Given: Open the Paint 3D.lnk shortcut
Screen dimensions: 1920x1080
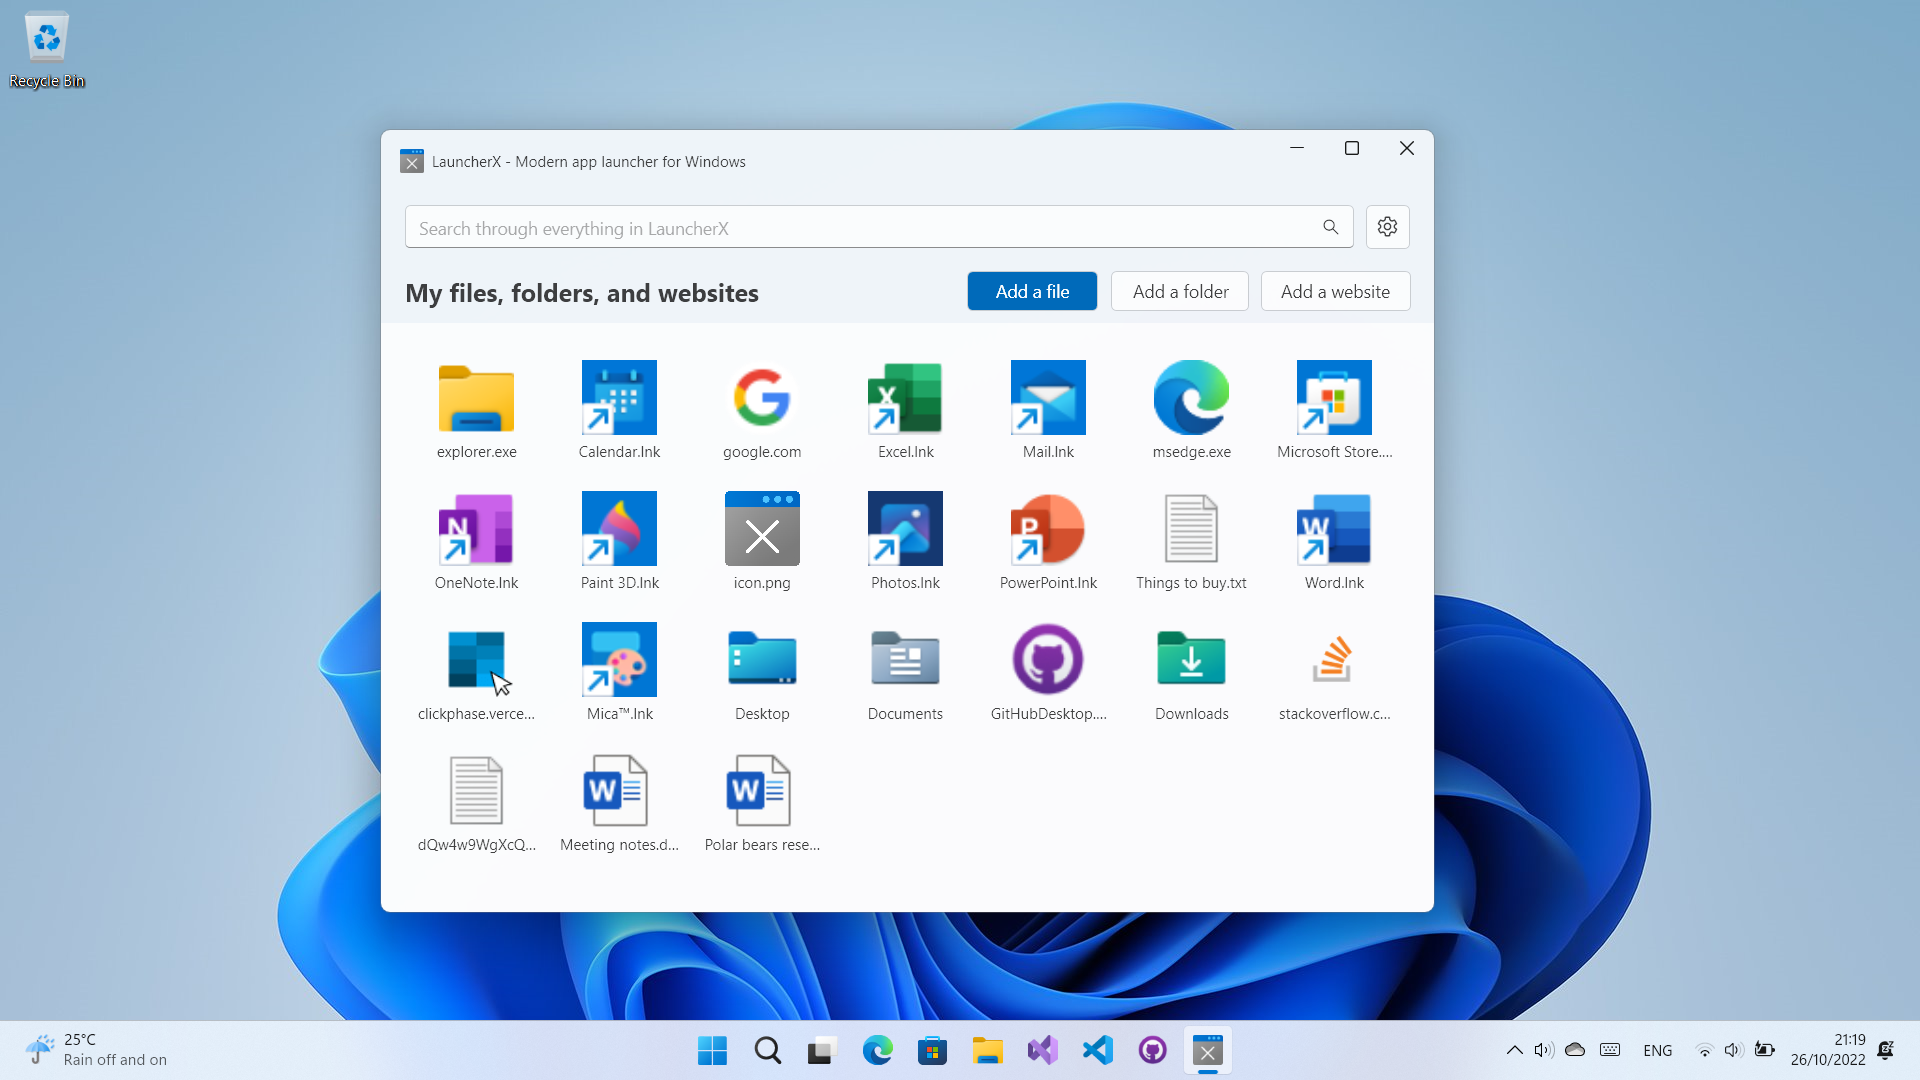Looking at the screenshot, I should pos(619,542).
